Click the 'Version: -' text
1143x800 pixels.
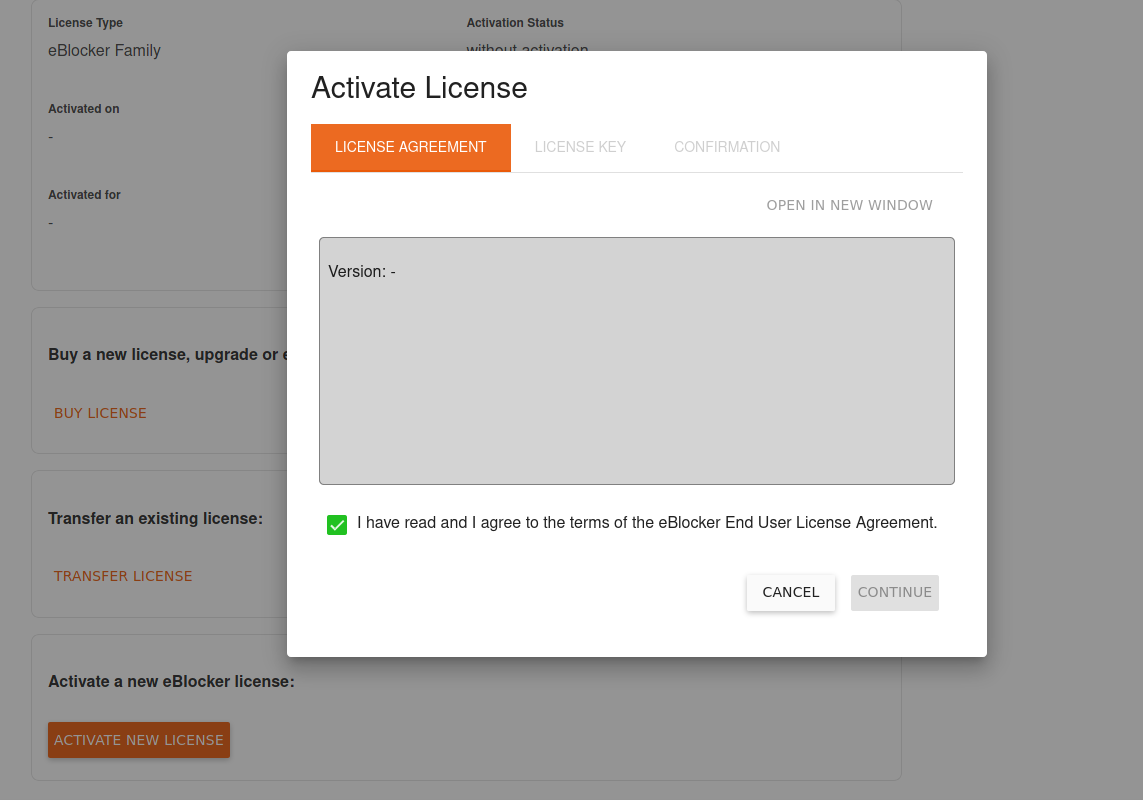click(362, 271)
